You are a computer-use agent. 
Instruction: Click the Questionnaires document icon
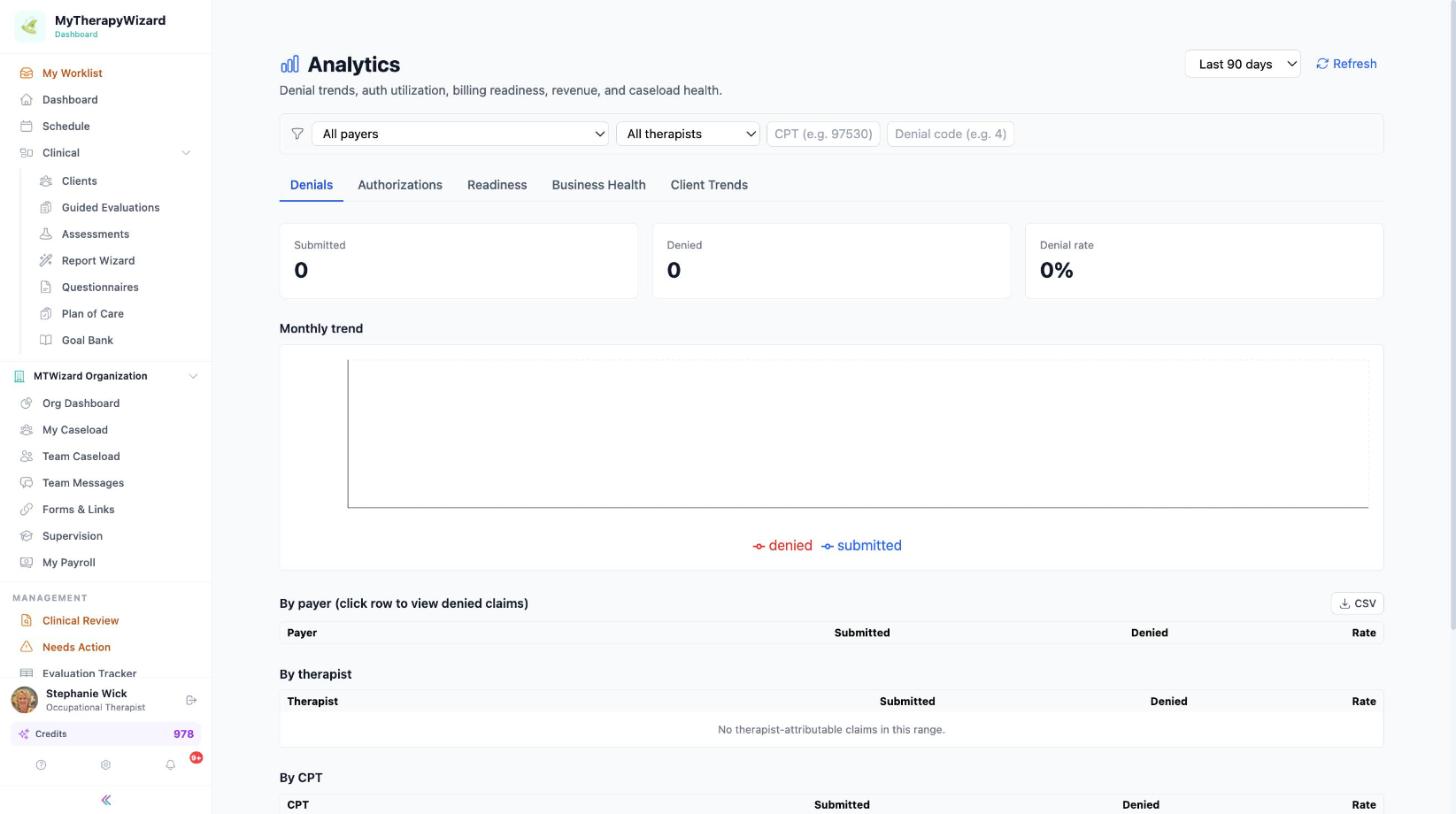(46, 287)
